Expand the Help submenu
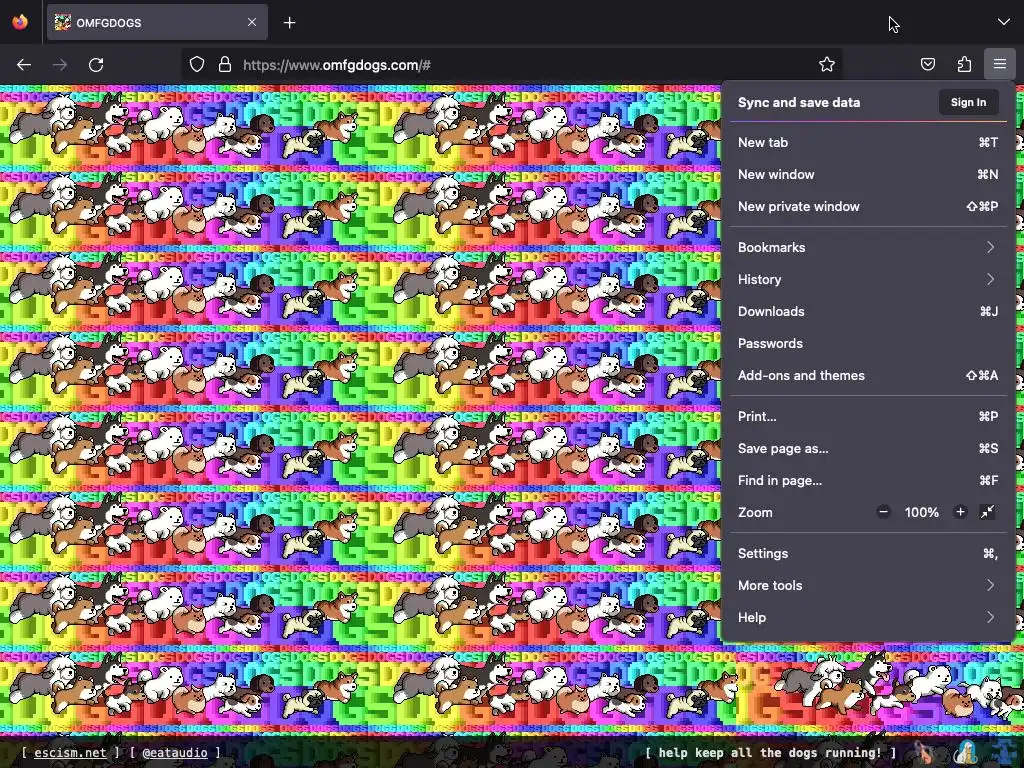 click(868, 618)
